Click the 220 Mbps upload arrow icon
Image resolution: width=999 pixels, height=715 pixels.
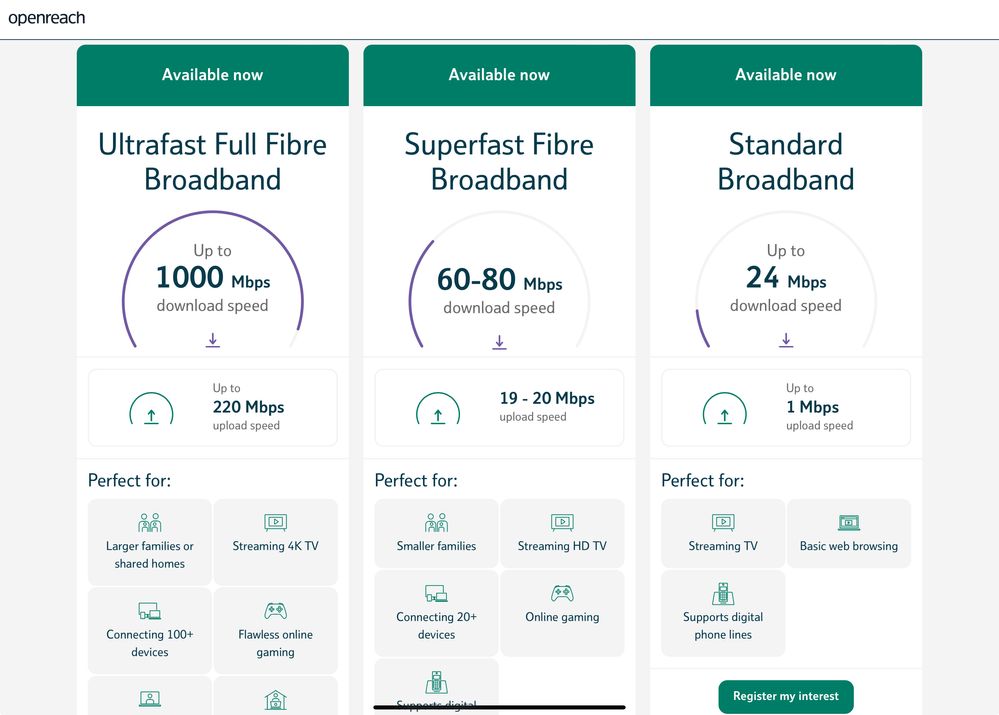coord(151,411)
